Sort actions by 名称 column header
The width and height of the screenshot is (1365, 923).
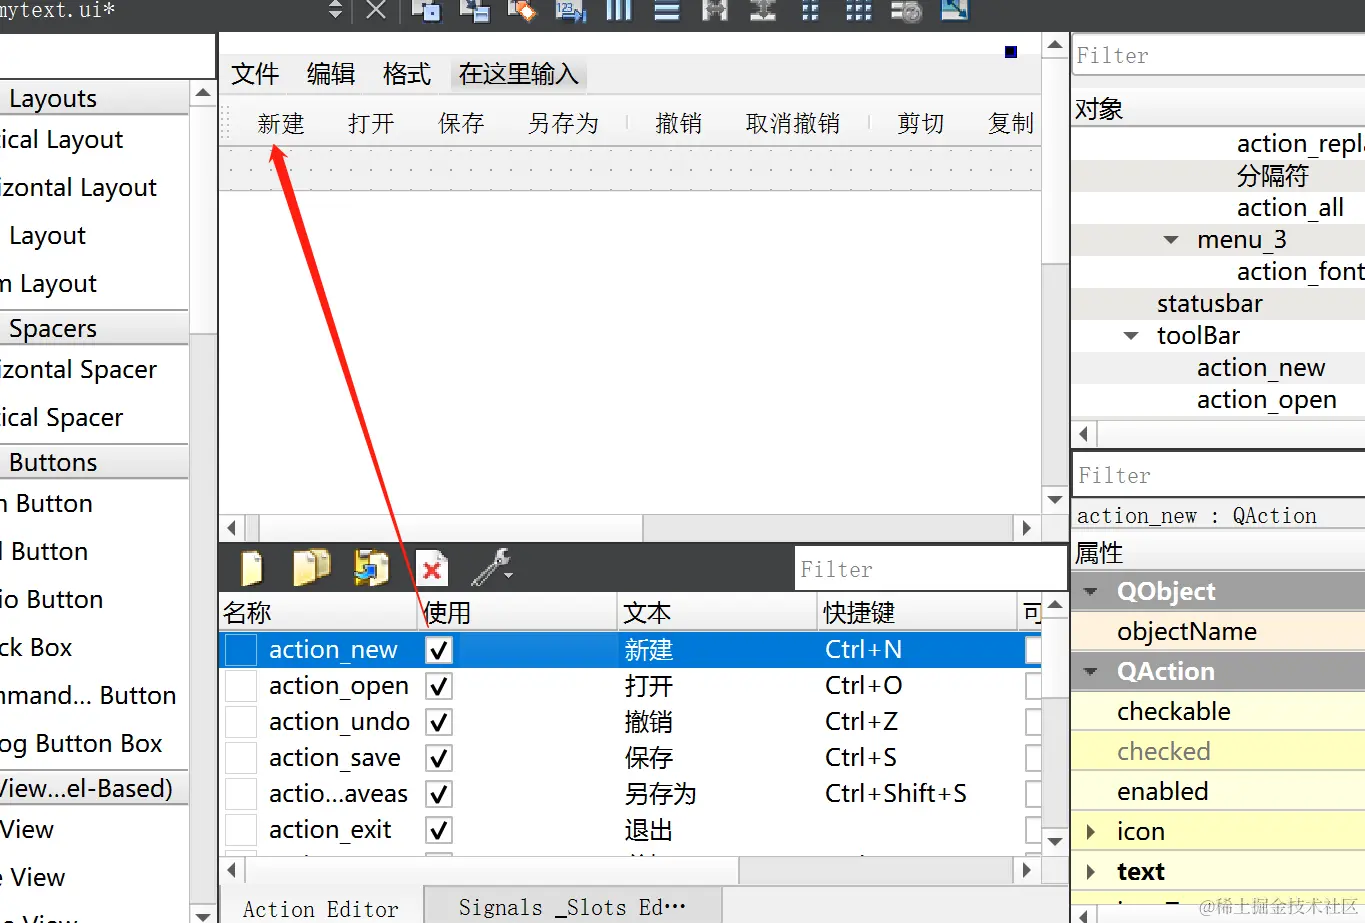click(x=318, y=612)
